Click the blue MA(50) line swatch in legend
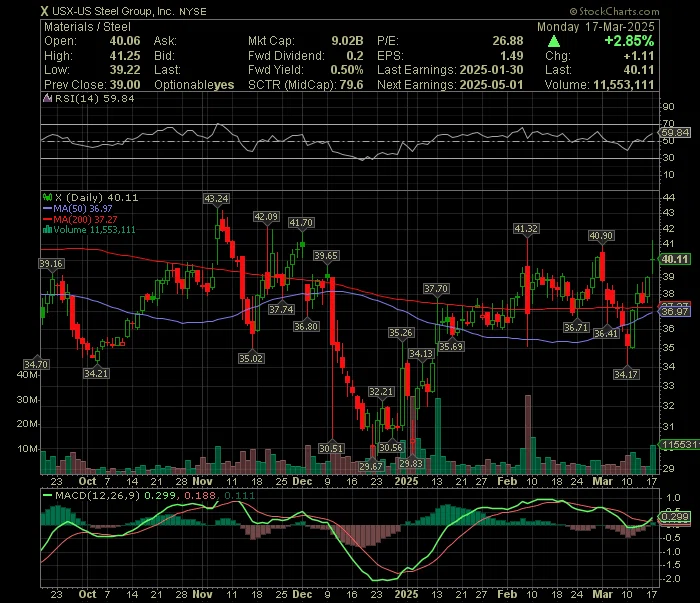Screen dimensions: 700x603 click(47, 208)
